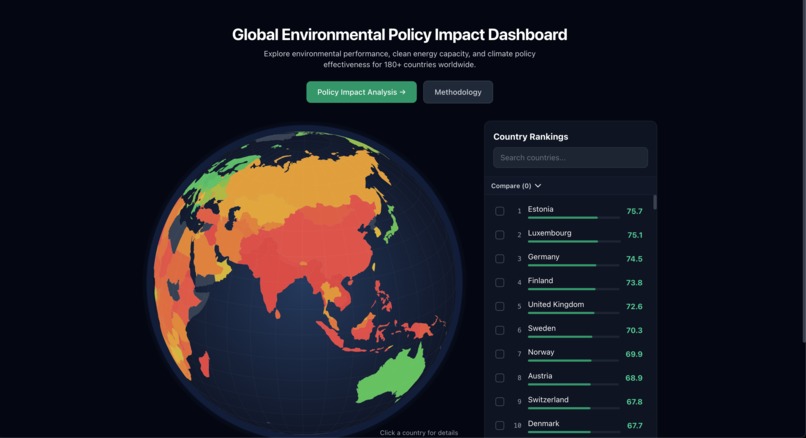
Task: Focus the Search countries field
Action: click(x=570, y=157)
